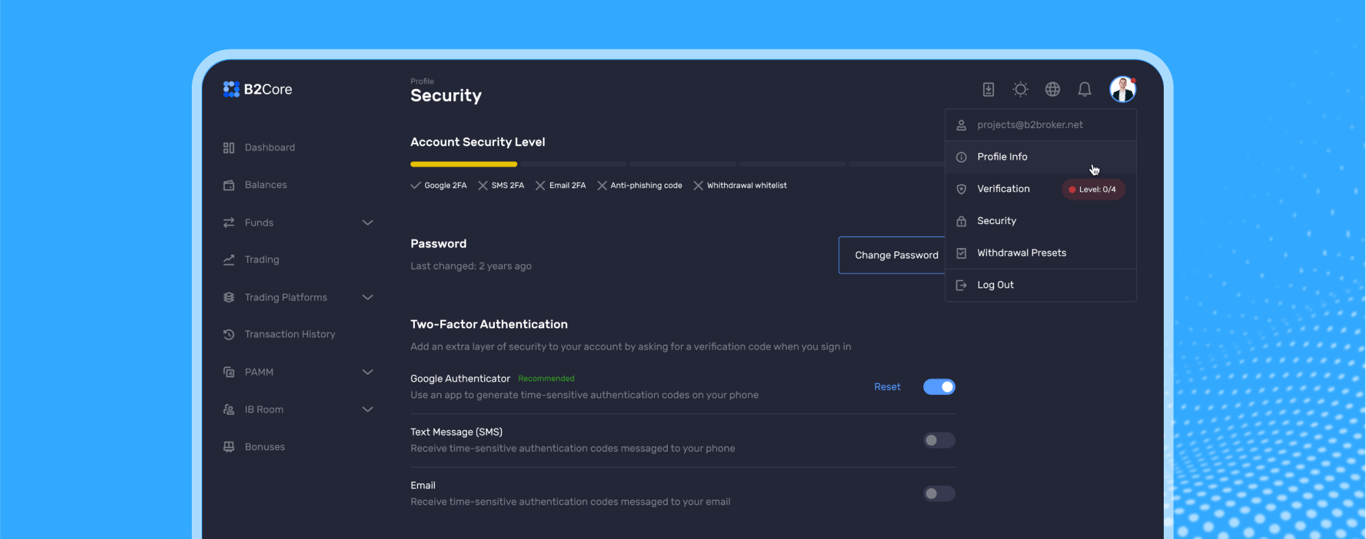Click the B2Core logo
Viewport: 1366px width, 539px height.
coord(257,89)
